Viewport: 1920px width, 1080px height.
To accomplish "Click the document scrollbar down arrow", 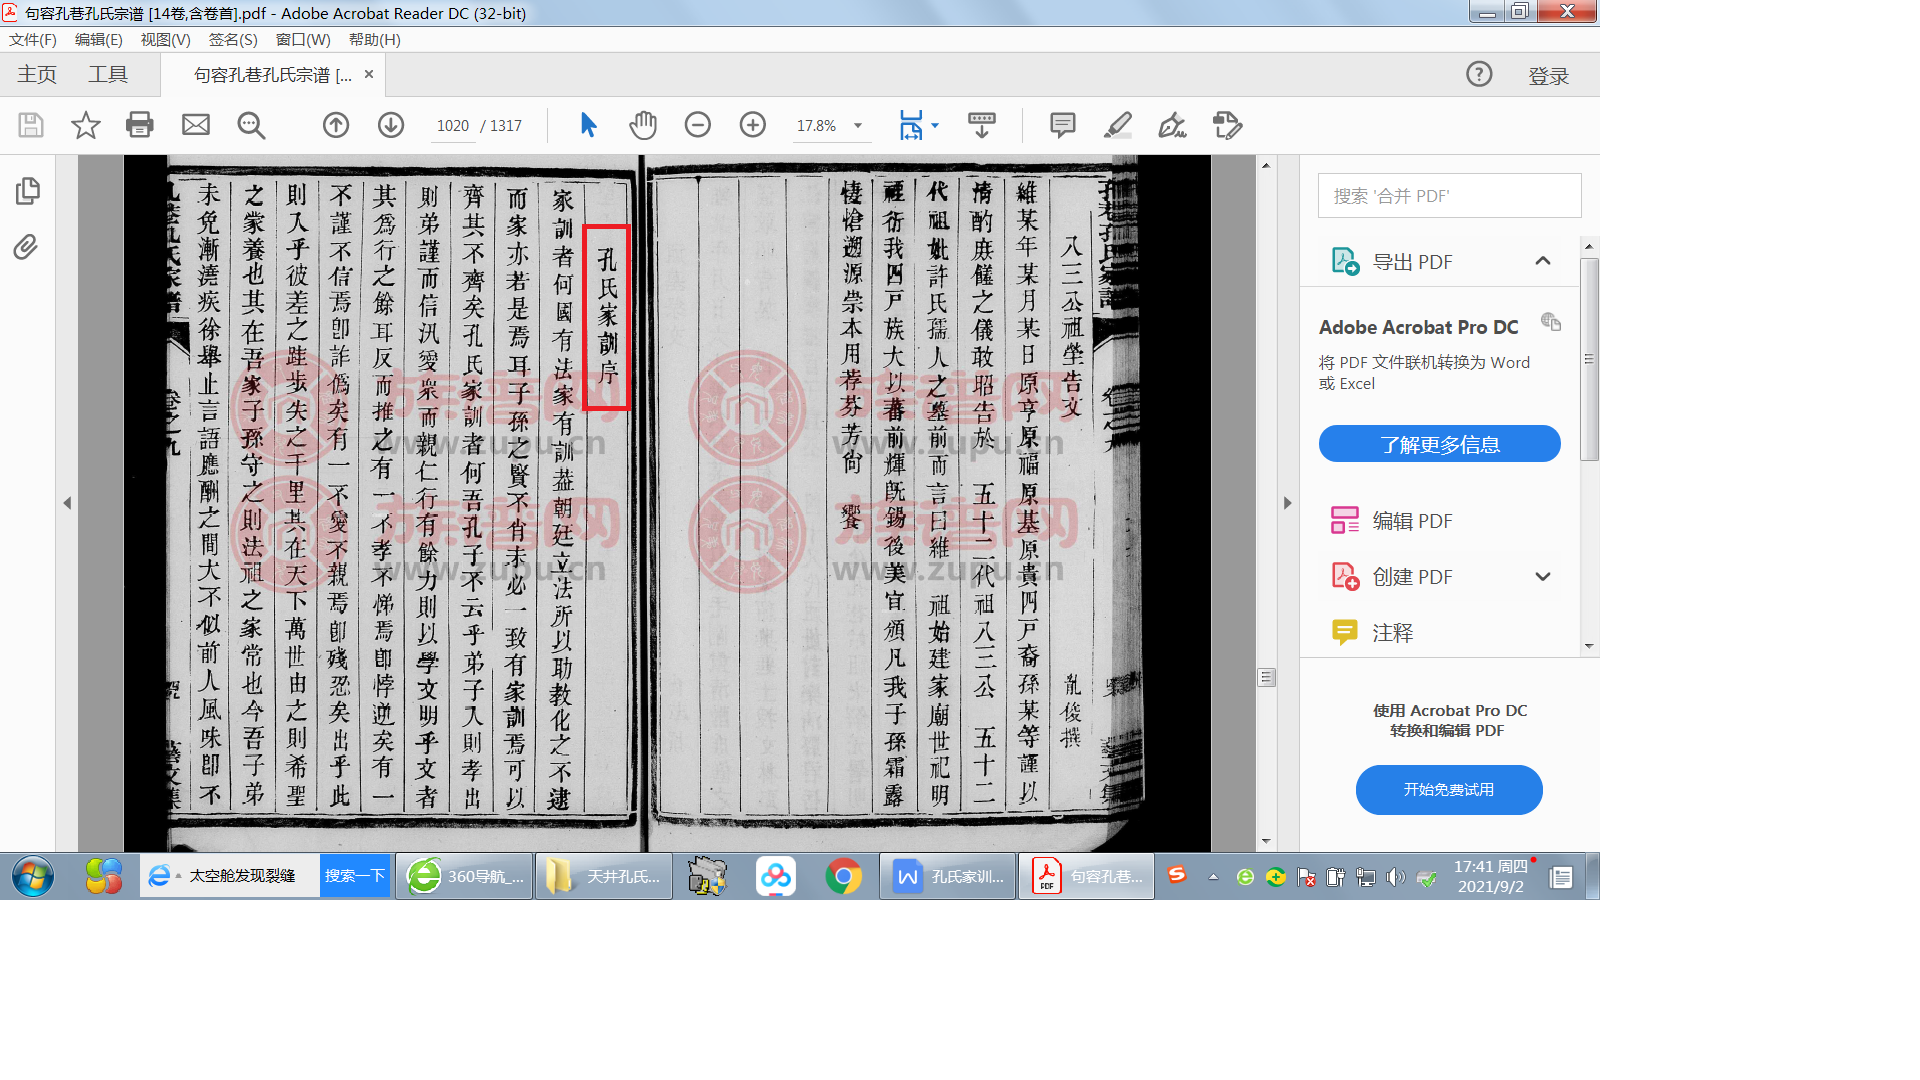I will [x=1266, y=842].
